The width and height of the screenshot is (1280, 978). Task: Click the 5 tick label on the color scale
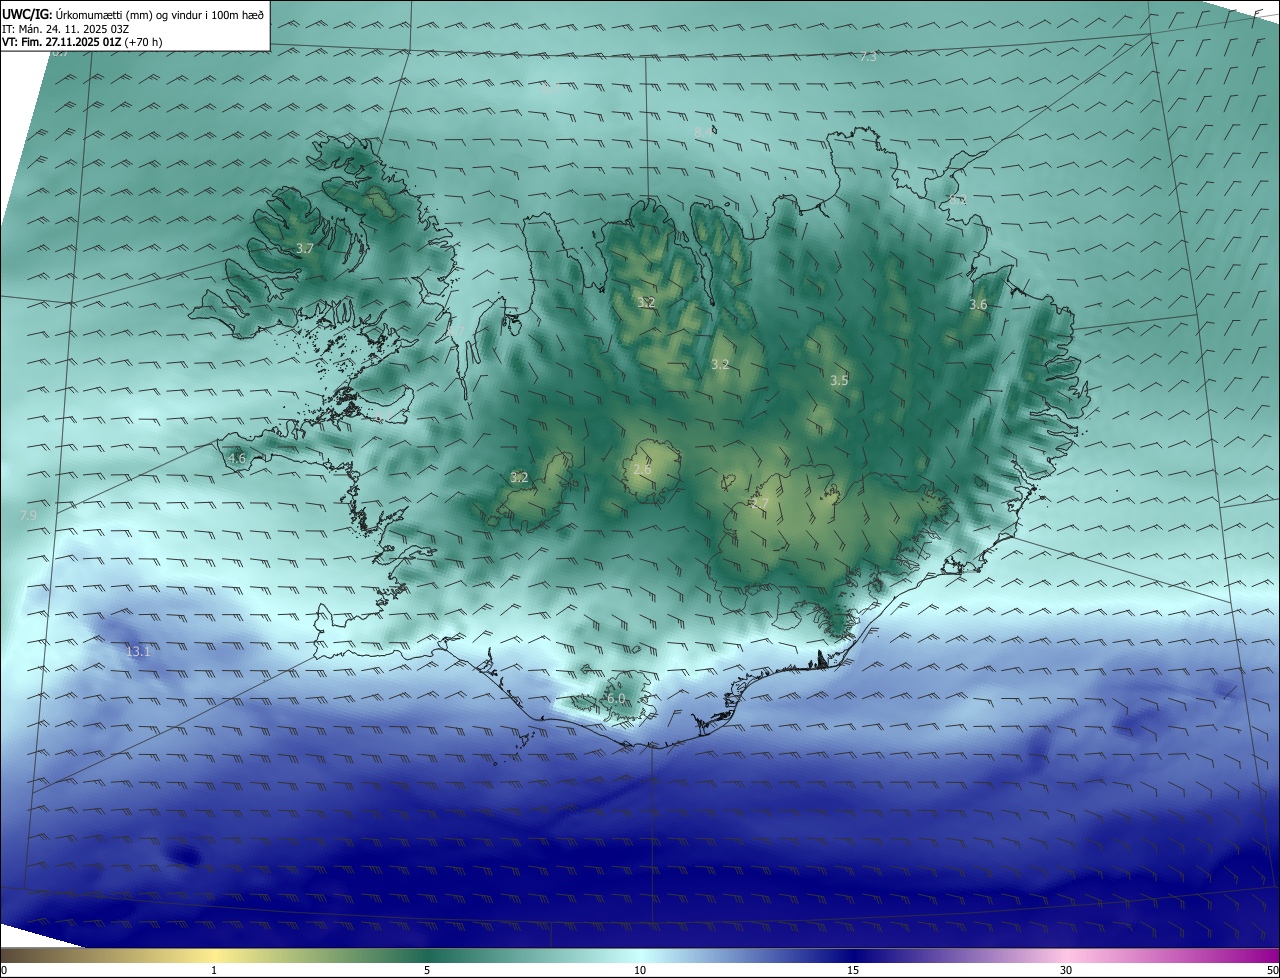point(427,970)
